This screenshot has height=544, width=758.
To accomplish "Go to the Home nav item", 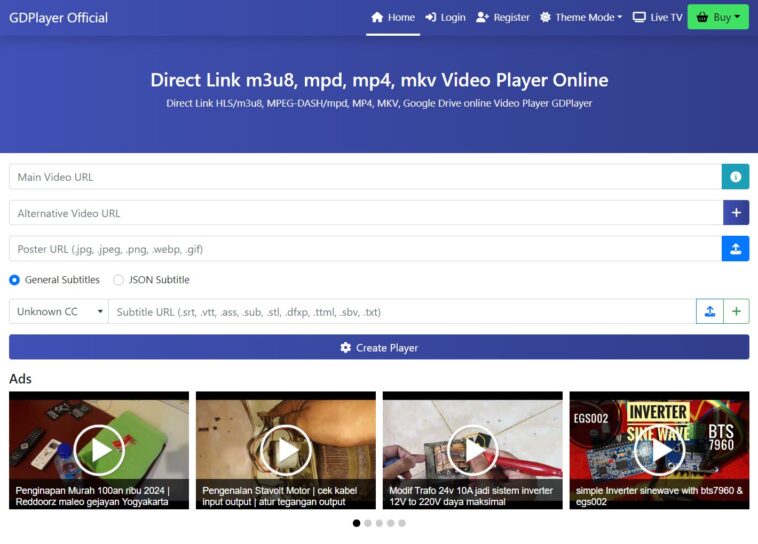I will 392,17.
